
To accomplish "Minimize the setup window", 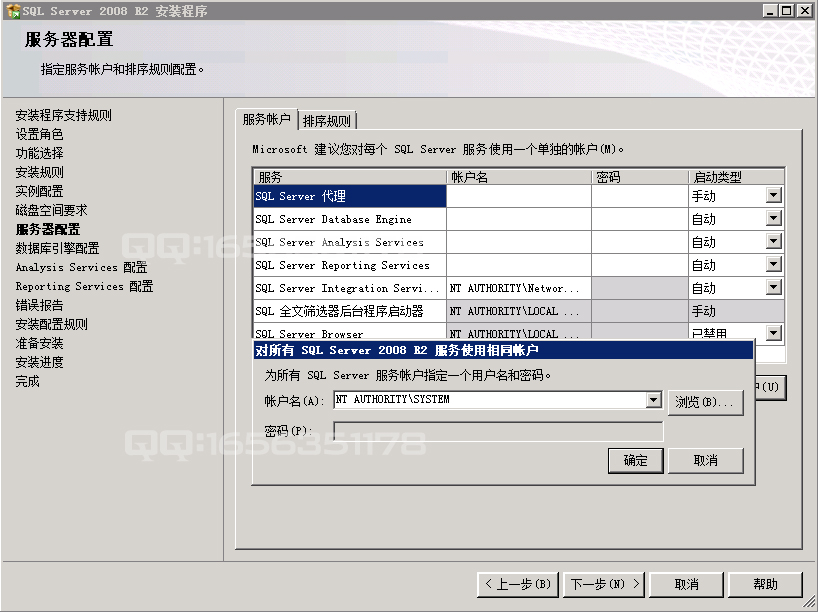I will (x=769, y=10).
